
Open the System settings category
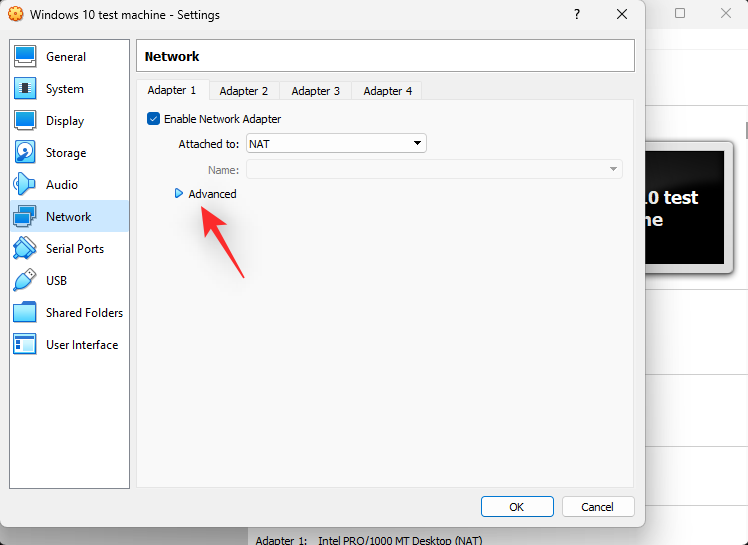tap(70, 88)
